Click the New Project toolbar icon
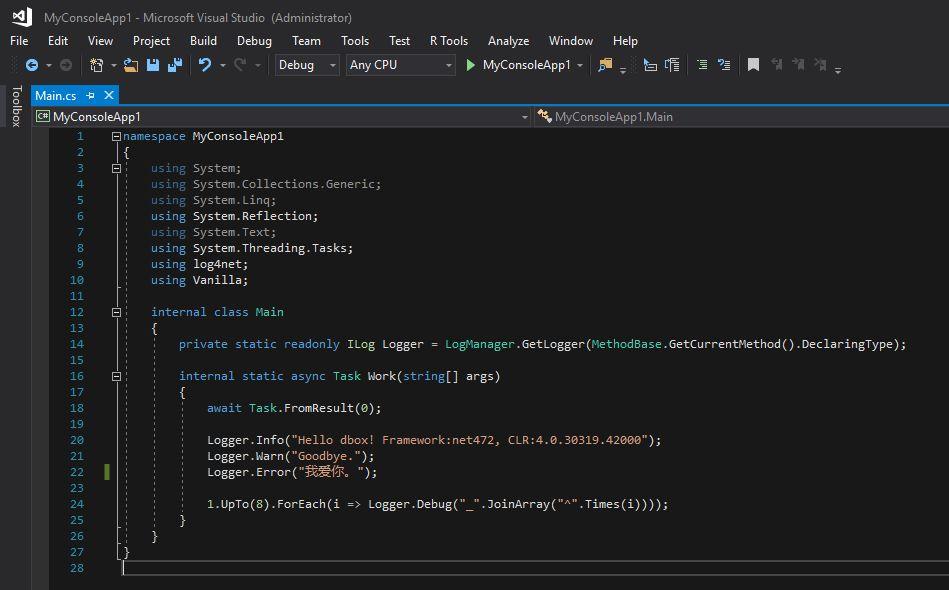This screenshot has width=949, height=590. point(96,65)
